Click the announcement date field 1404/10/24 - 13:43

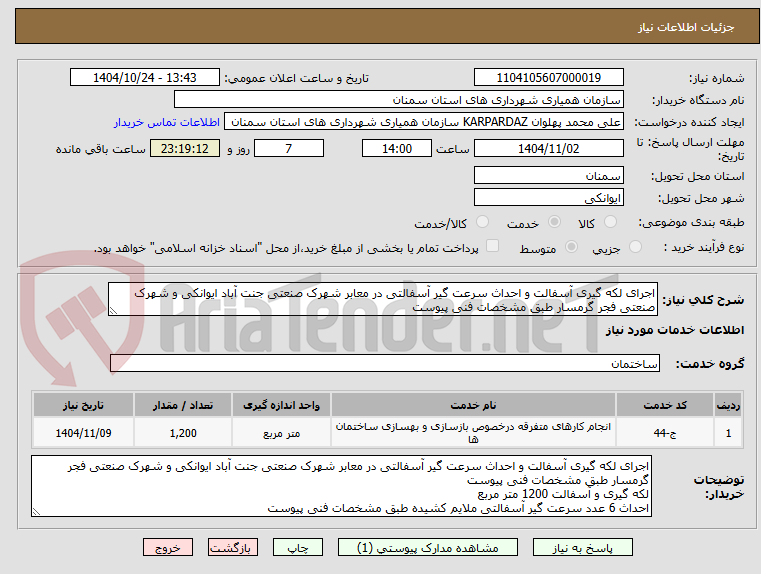point(145,78)
